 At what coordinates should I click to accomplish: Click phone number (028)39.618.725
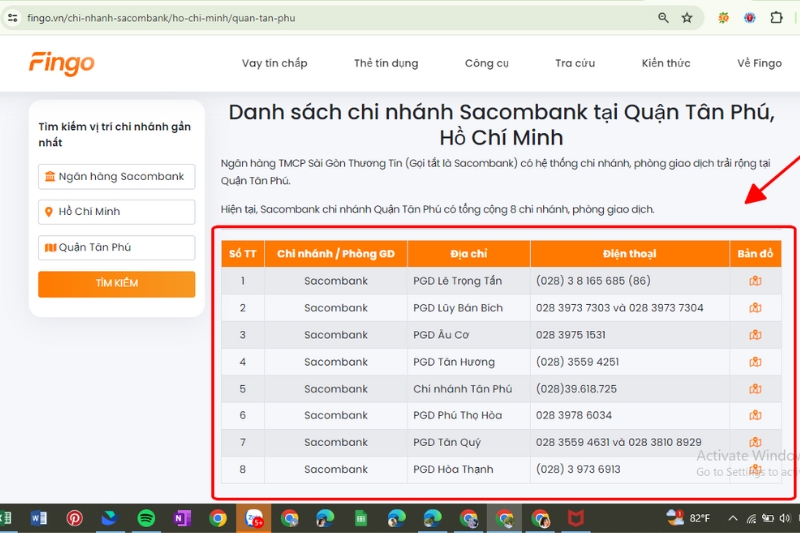click(577, 389)
